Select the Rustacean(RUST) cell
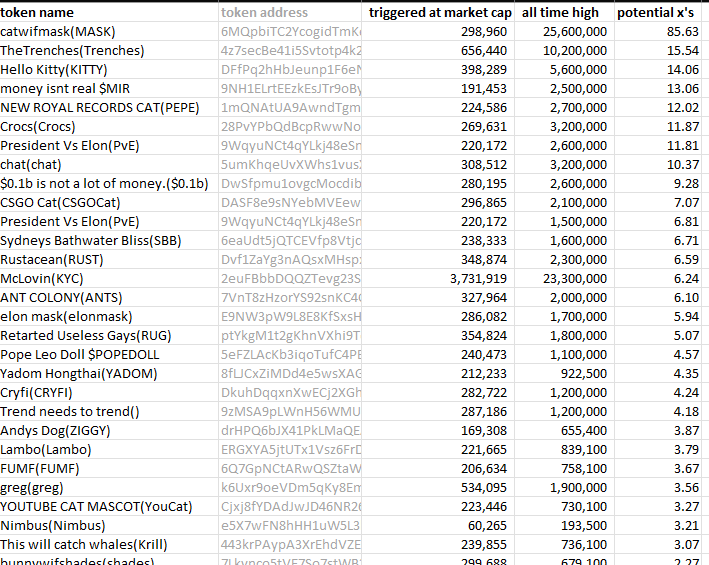This screenshot has height=565, width=709. click(x=109, y=259)
